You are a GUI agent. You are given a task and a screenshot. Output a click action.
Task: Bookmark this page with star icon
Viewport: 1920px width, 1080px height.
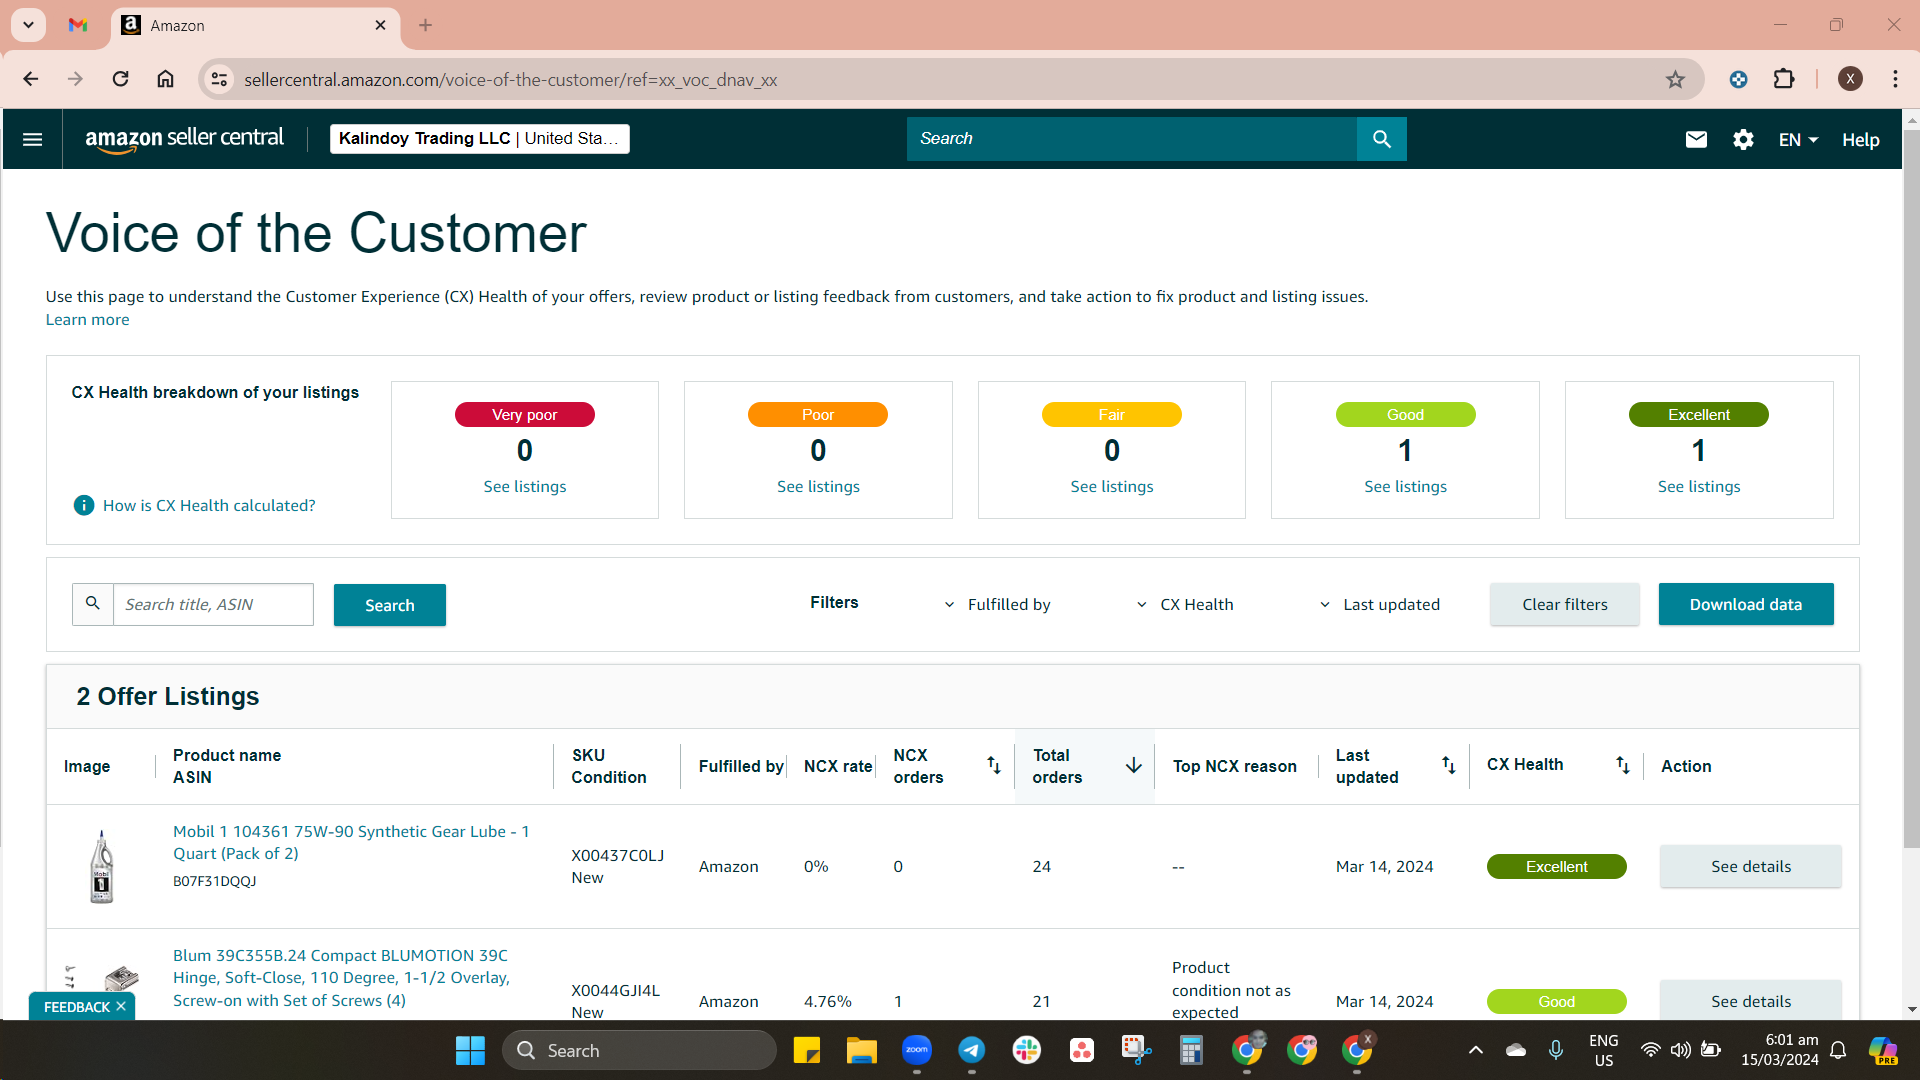pyautogui.click(x=1675, y=79)
